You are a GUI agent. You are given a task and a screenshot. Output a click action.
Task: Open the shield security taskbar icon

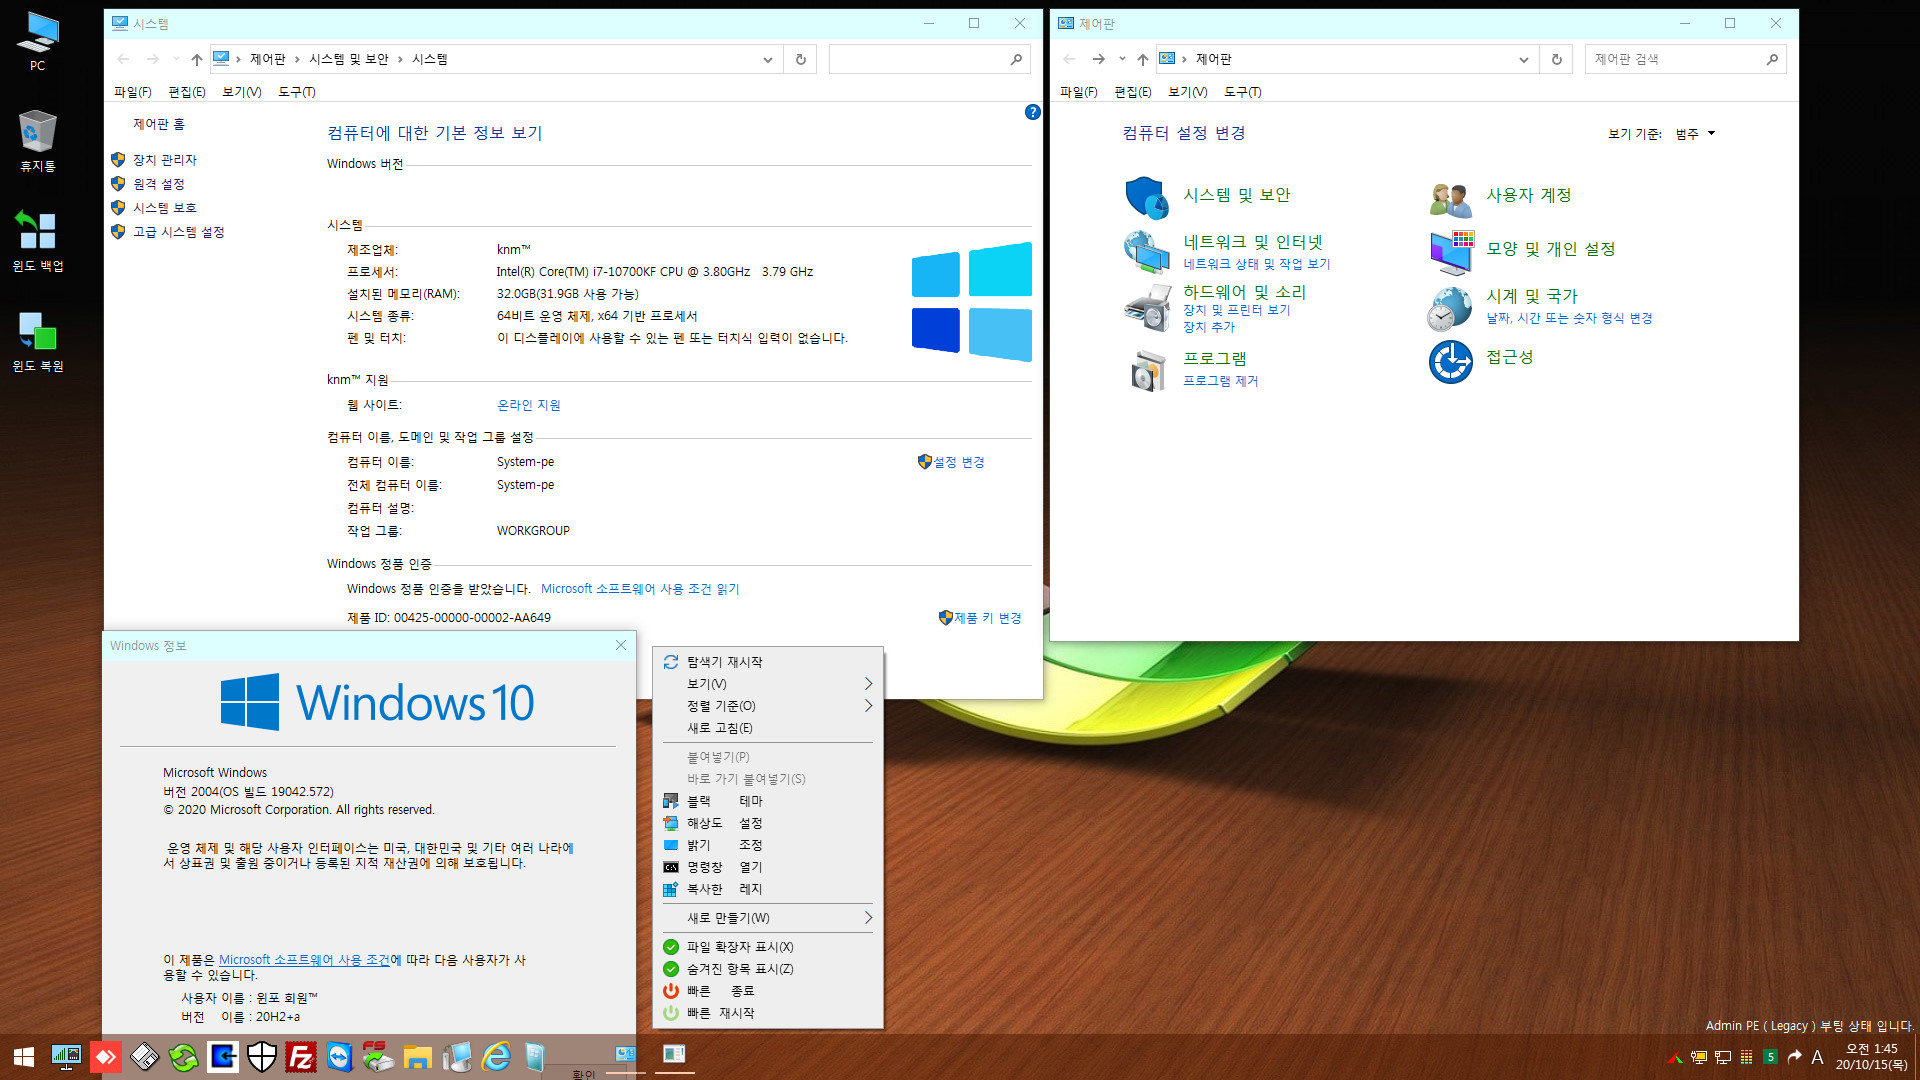[x=262, y=1057]
